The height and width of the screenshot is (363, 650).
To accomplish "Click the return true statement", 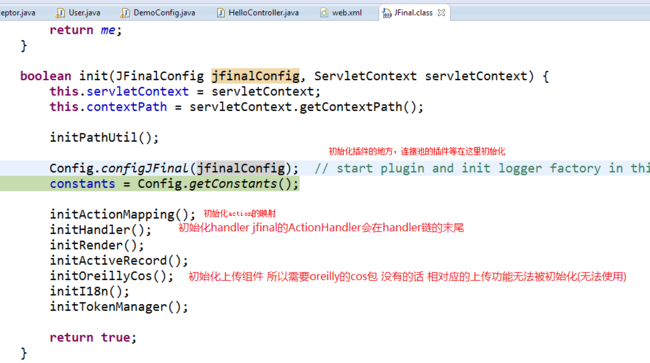I will tap(93, 337).
